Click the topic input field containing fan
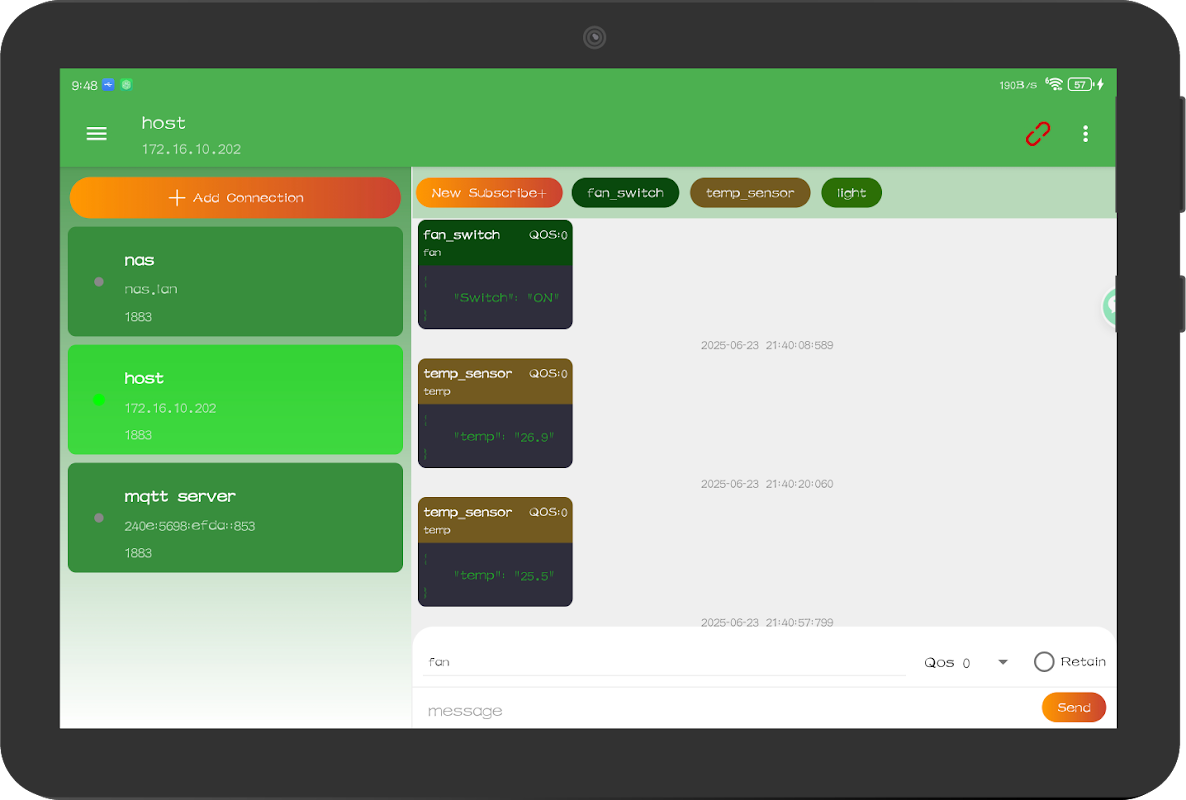 665,662
